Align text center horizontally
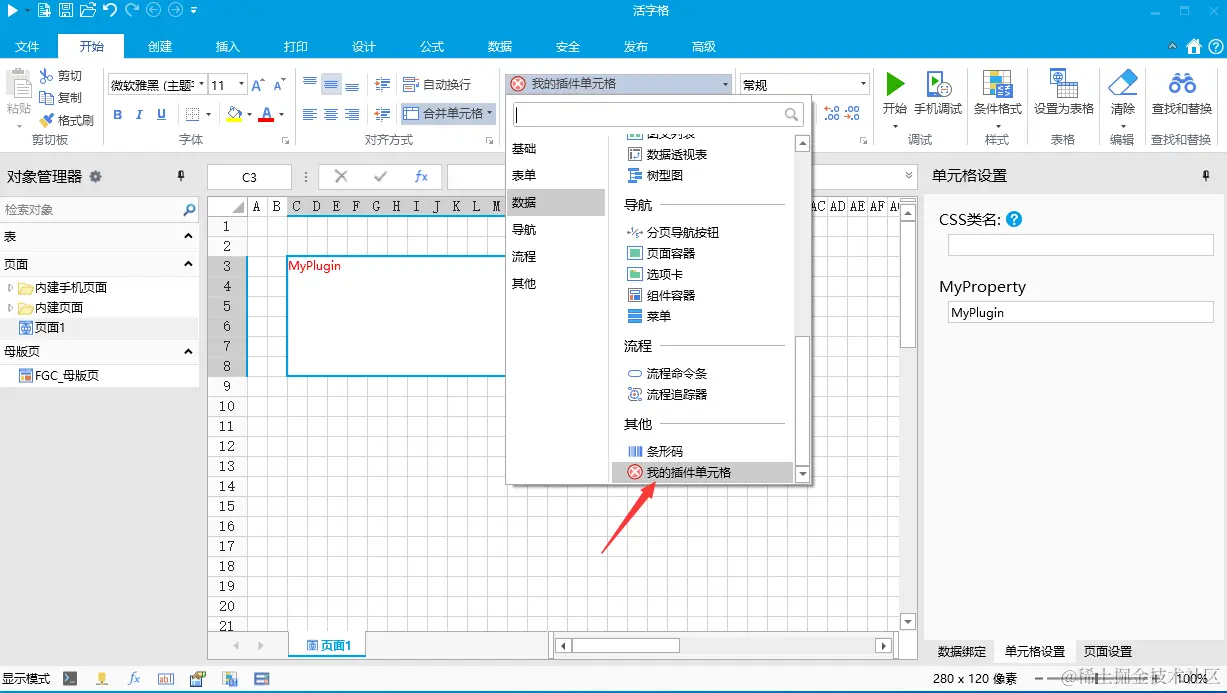Image resolution: width=1227 pixels, height=693 pixels. [x=331, y=114]
